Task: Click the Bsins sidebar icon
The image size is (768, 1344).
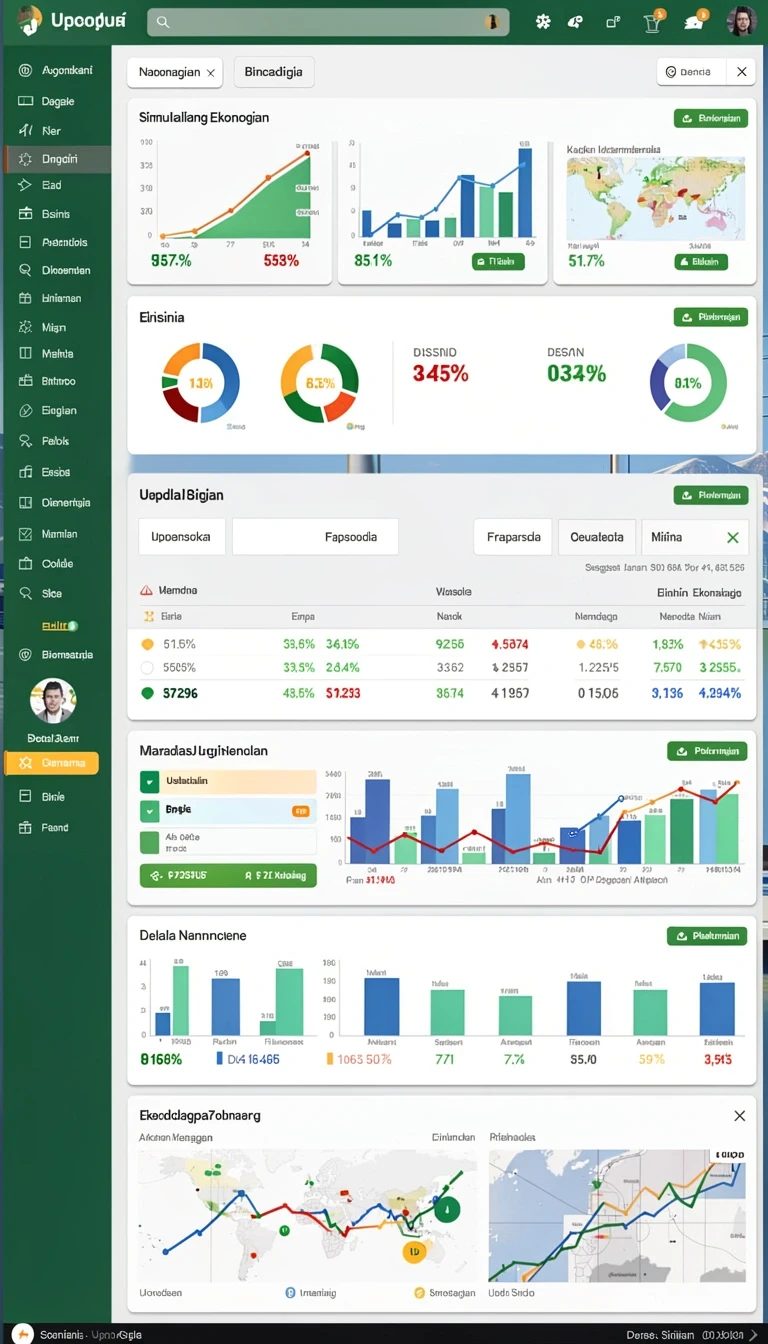Action: (25, 213)
